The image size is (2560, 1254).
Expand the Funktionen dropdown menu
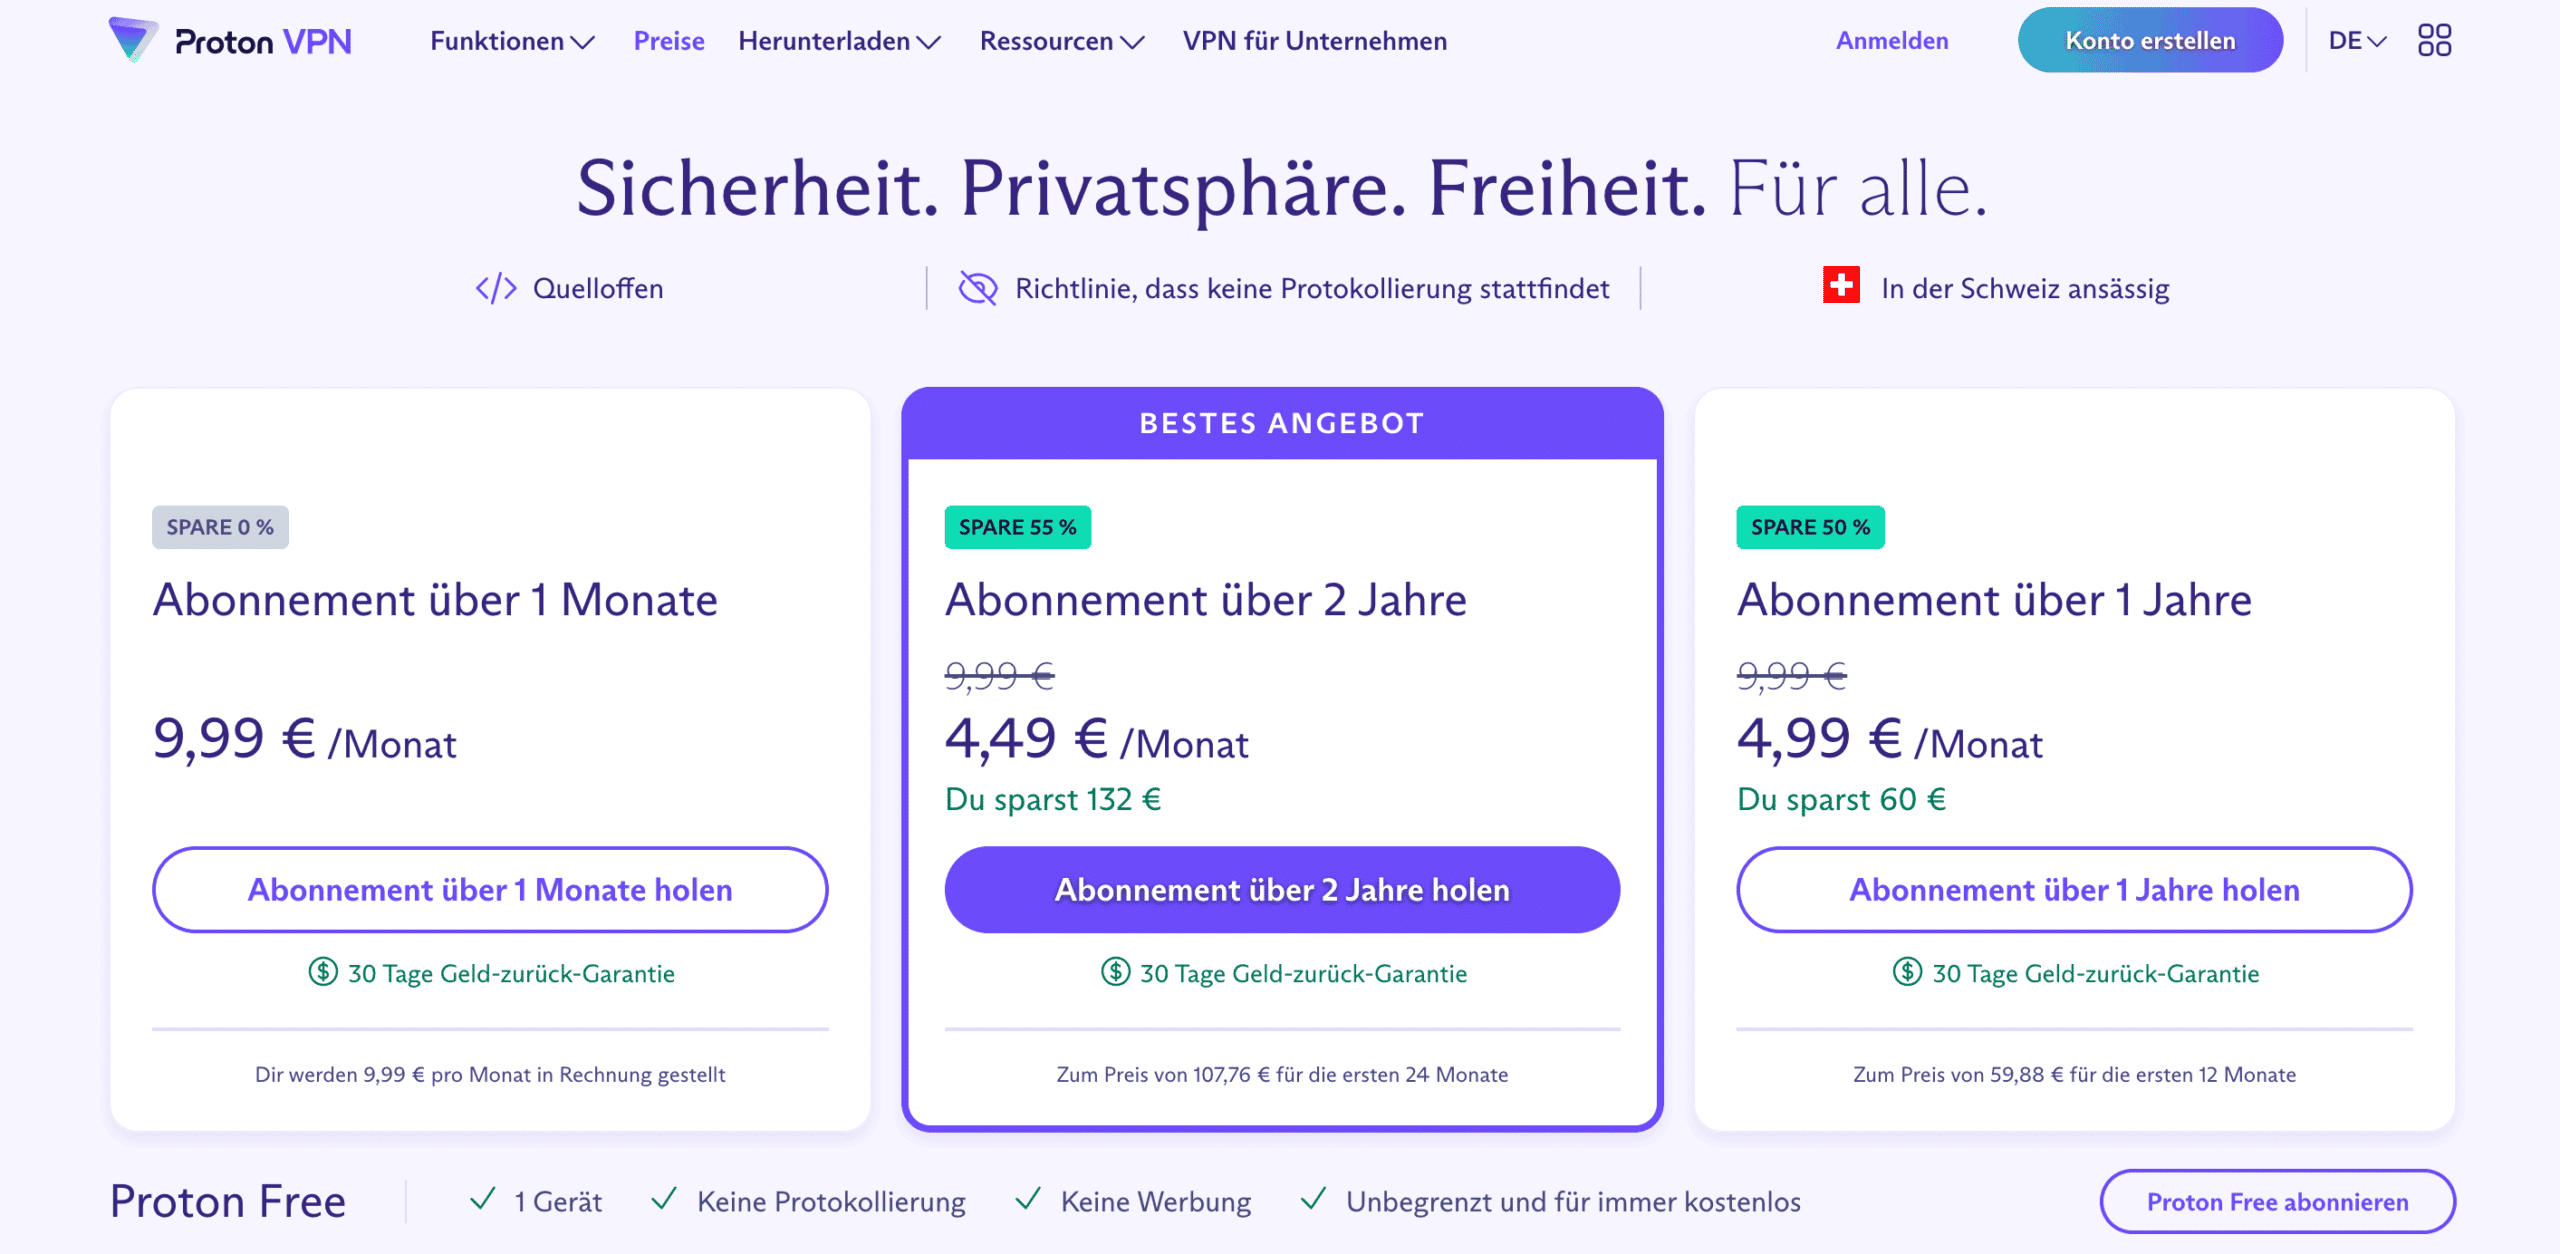[512, 41]
